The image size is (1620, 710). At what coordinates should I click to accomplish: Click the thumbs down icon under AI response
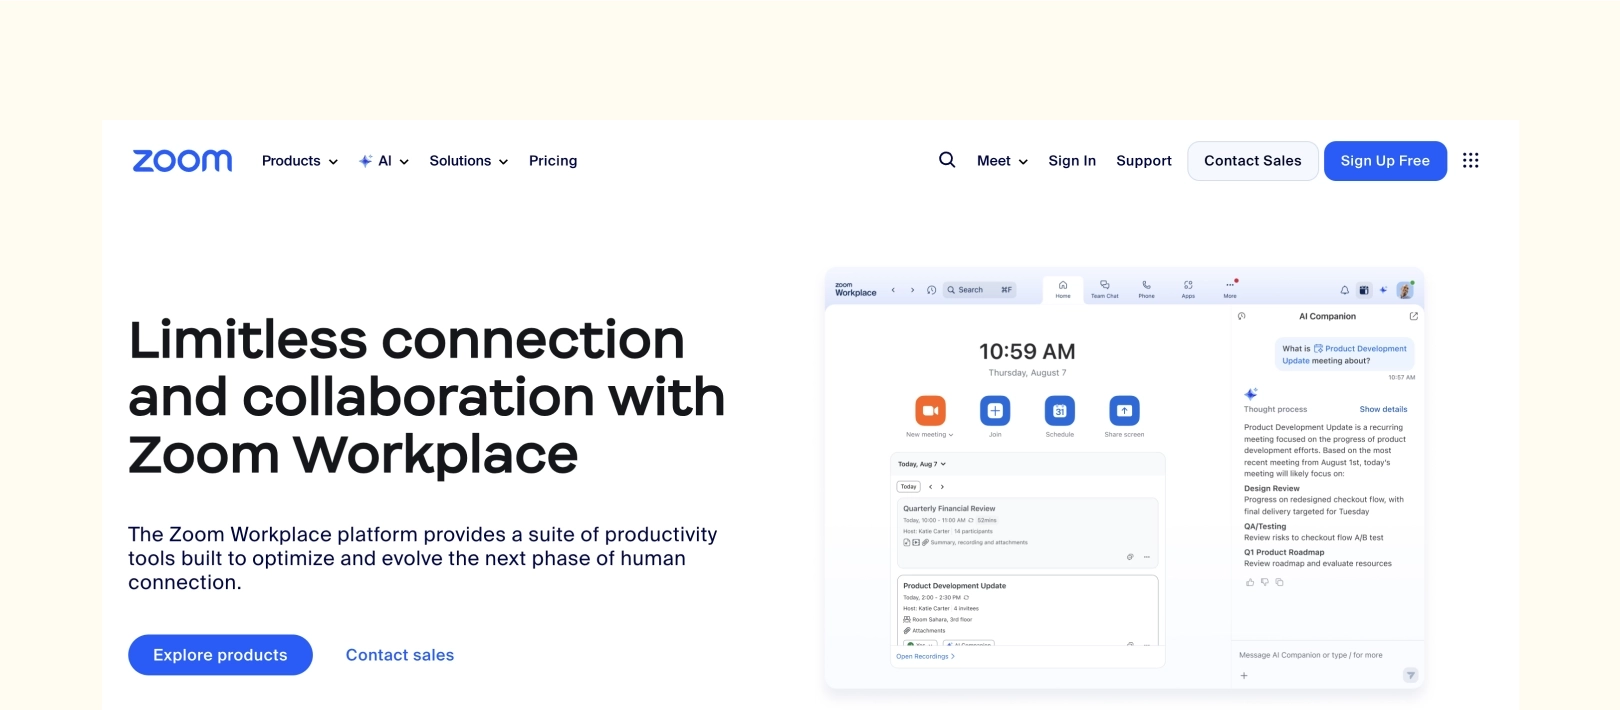point(1265,582)
